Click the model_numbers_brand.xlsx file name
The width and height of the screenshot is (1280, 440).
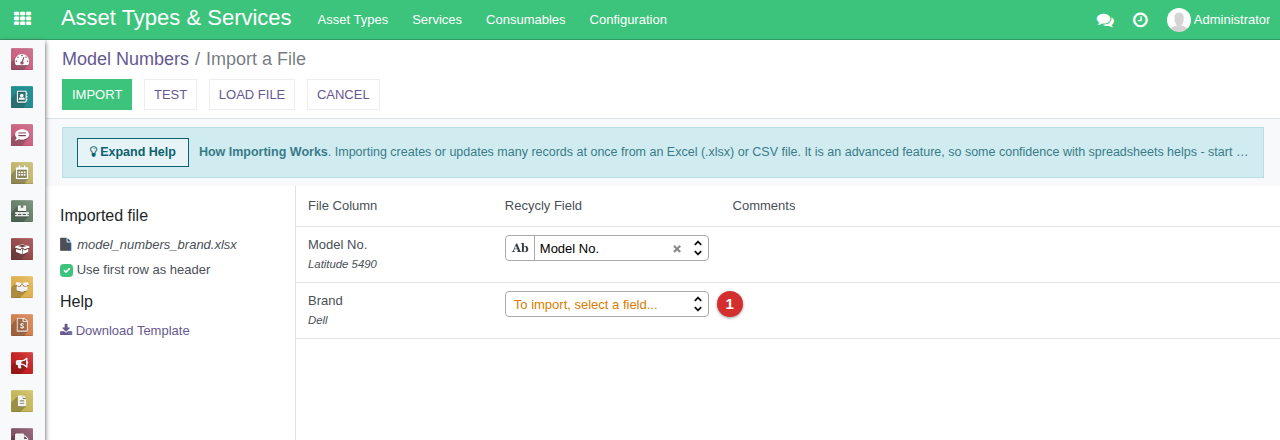[157, 244]
